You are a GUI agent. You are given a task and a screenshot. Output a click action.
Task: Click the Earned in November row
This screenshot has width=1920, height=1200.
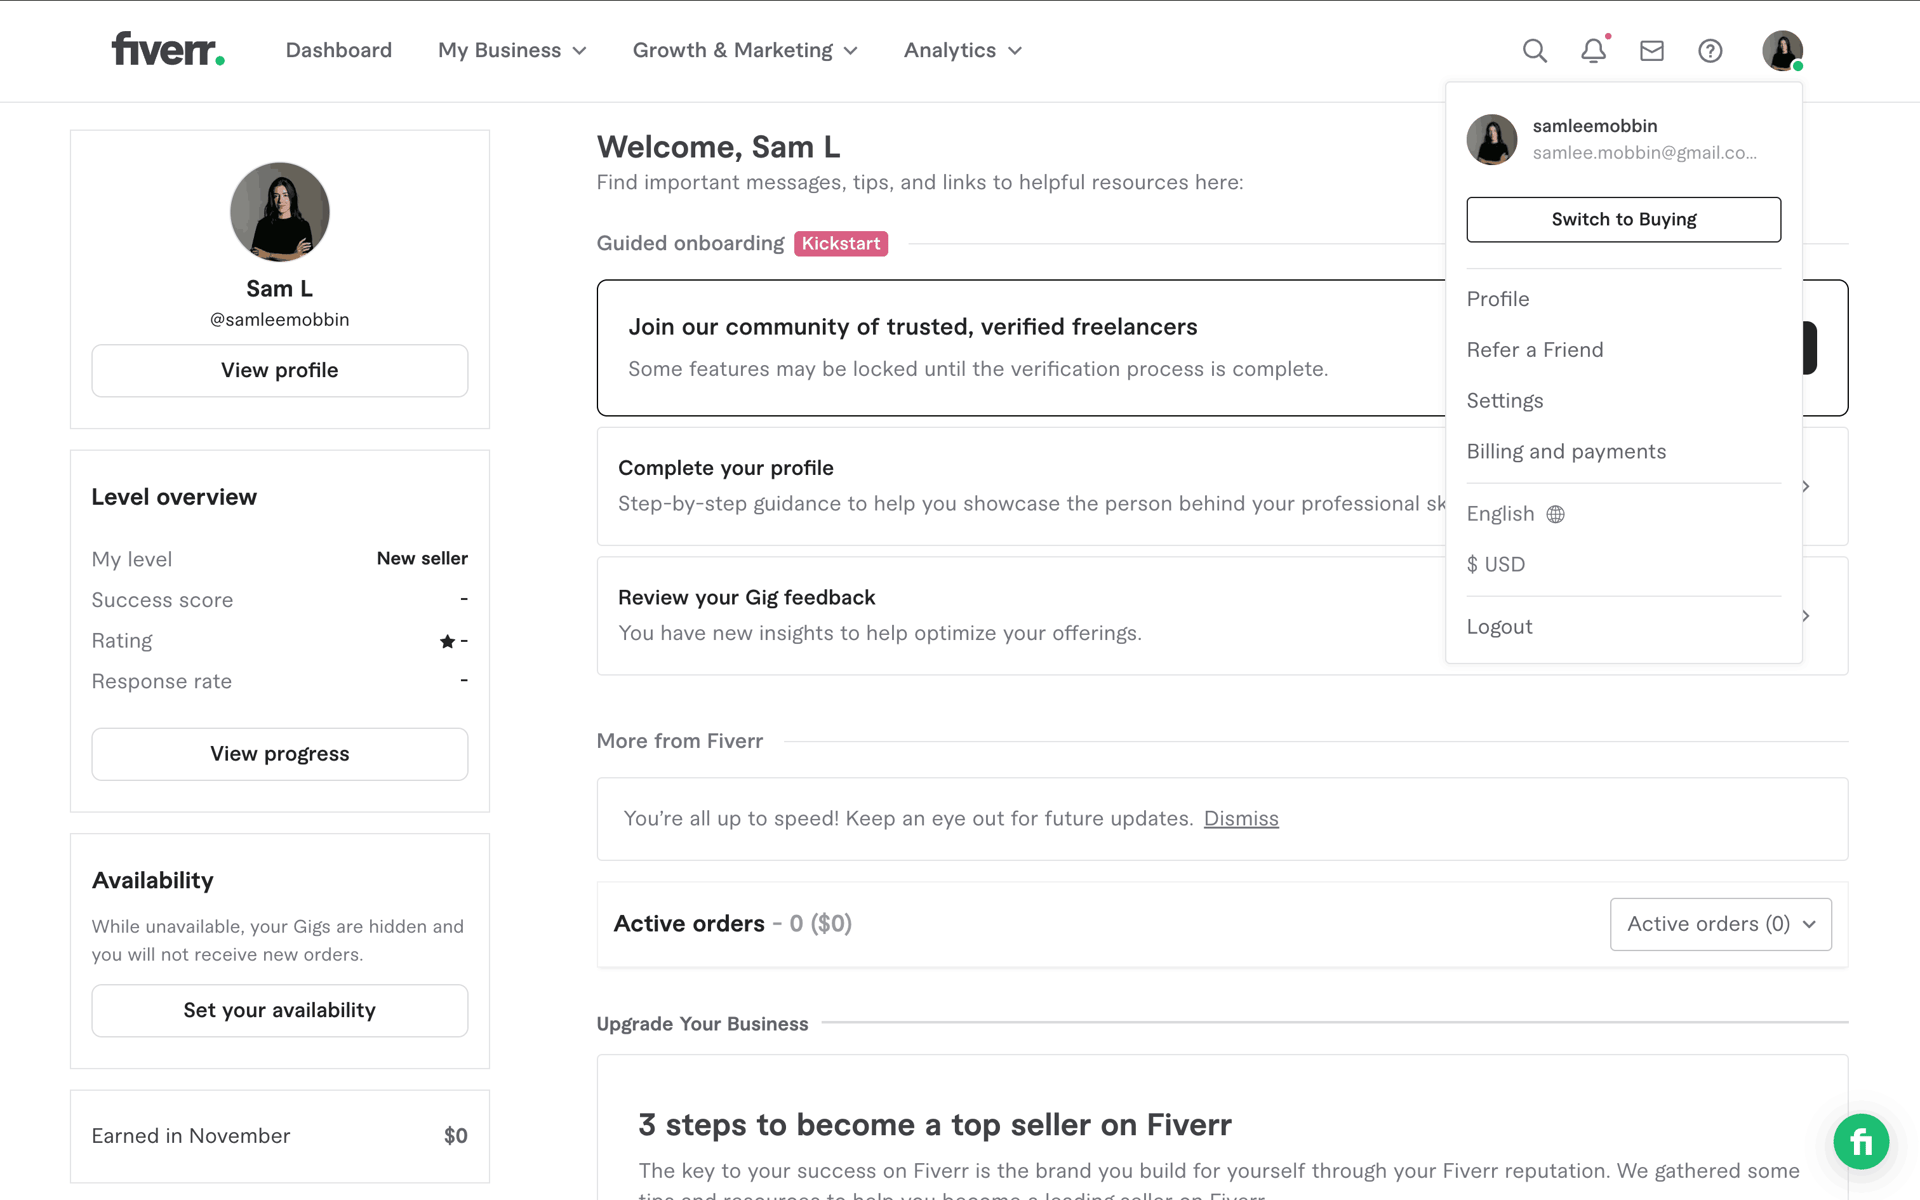tap(280, 1136)
